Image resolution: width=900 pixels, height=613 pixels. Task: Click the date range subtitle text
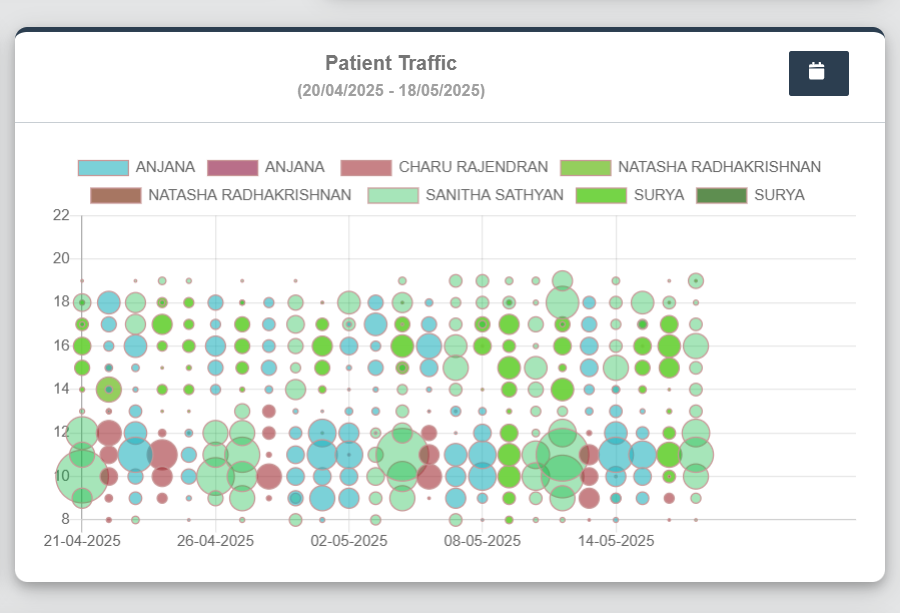point(391,91)
